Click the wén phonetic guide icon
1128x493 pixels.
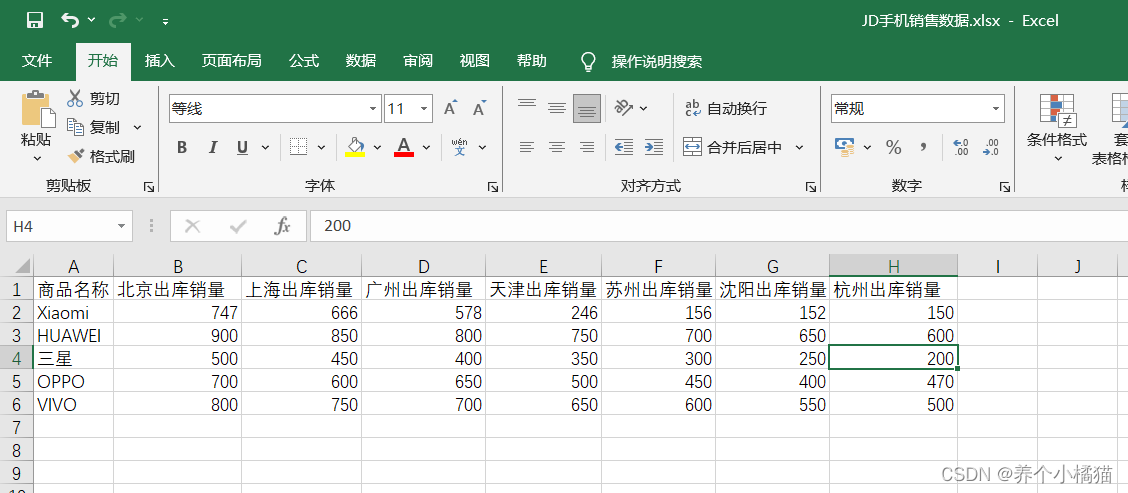(x=460, y=147)
